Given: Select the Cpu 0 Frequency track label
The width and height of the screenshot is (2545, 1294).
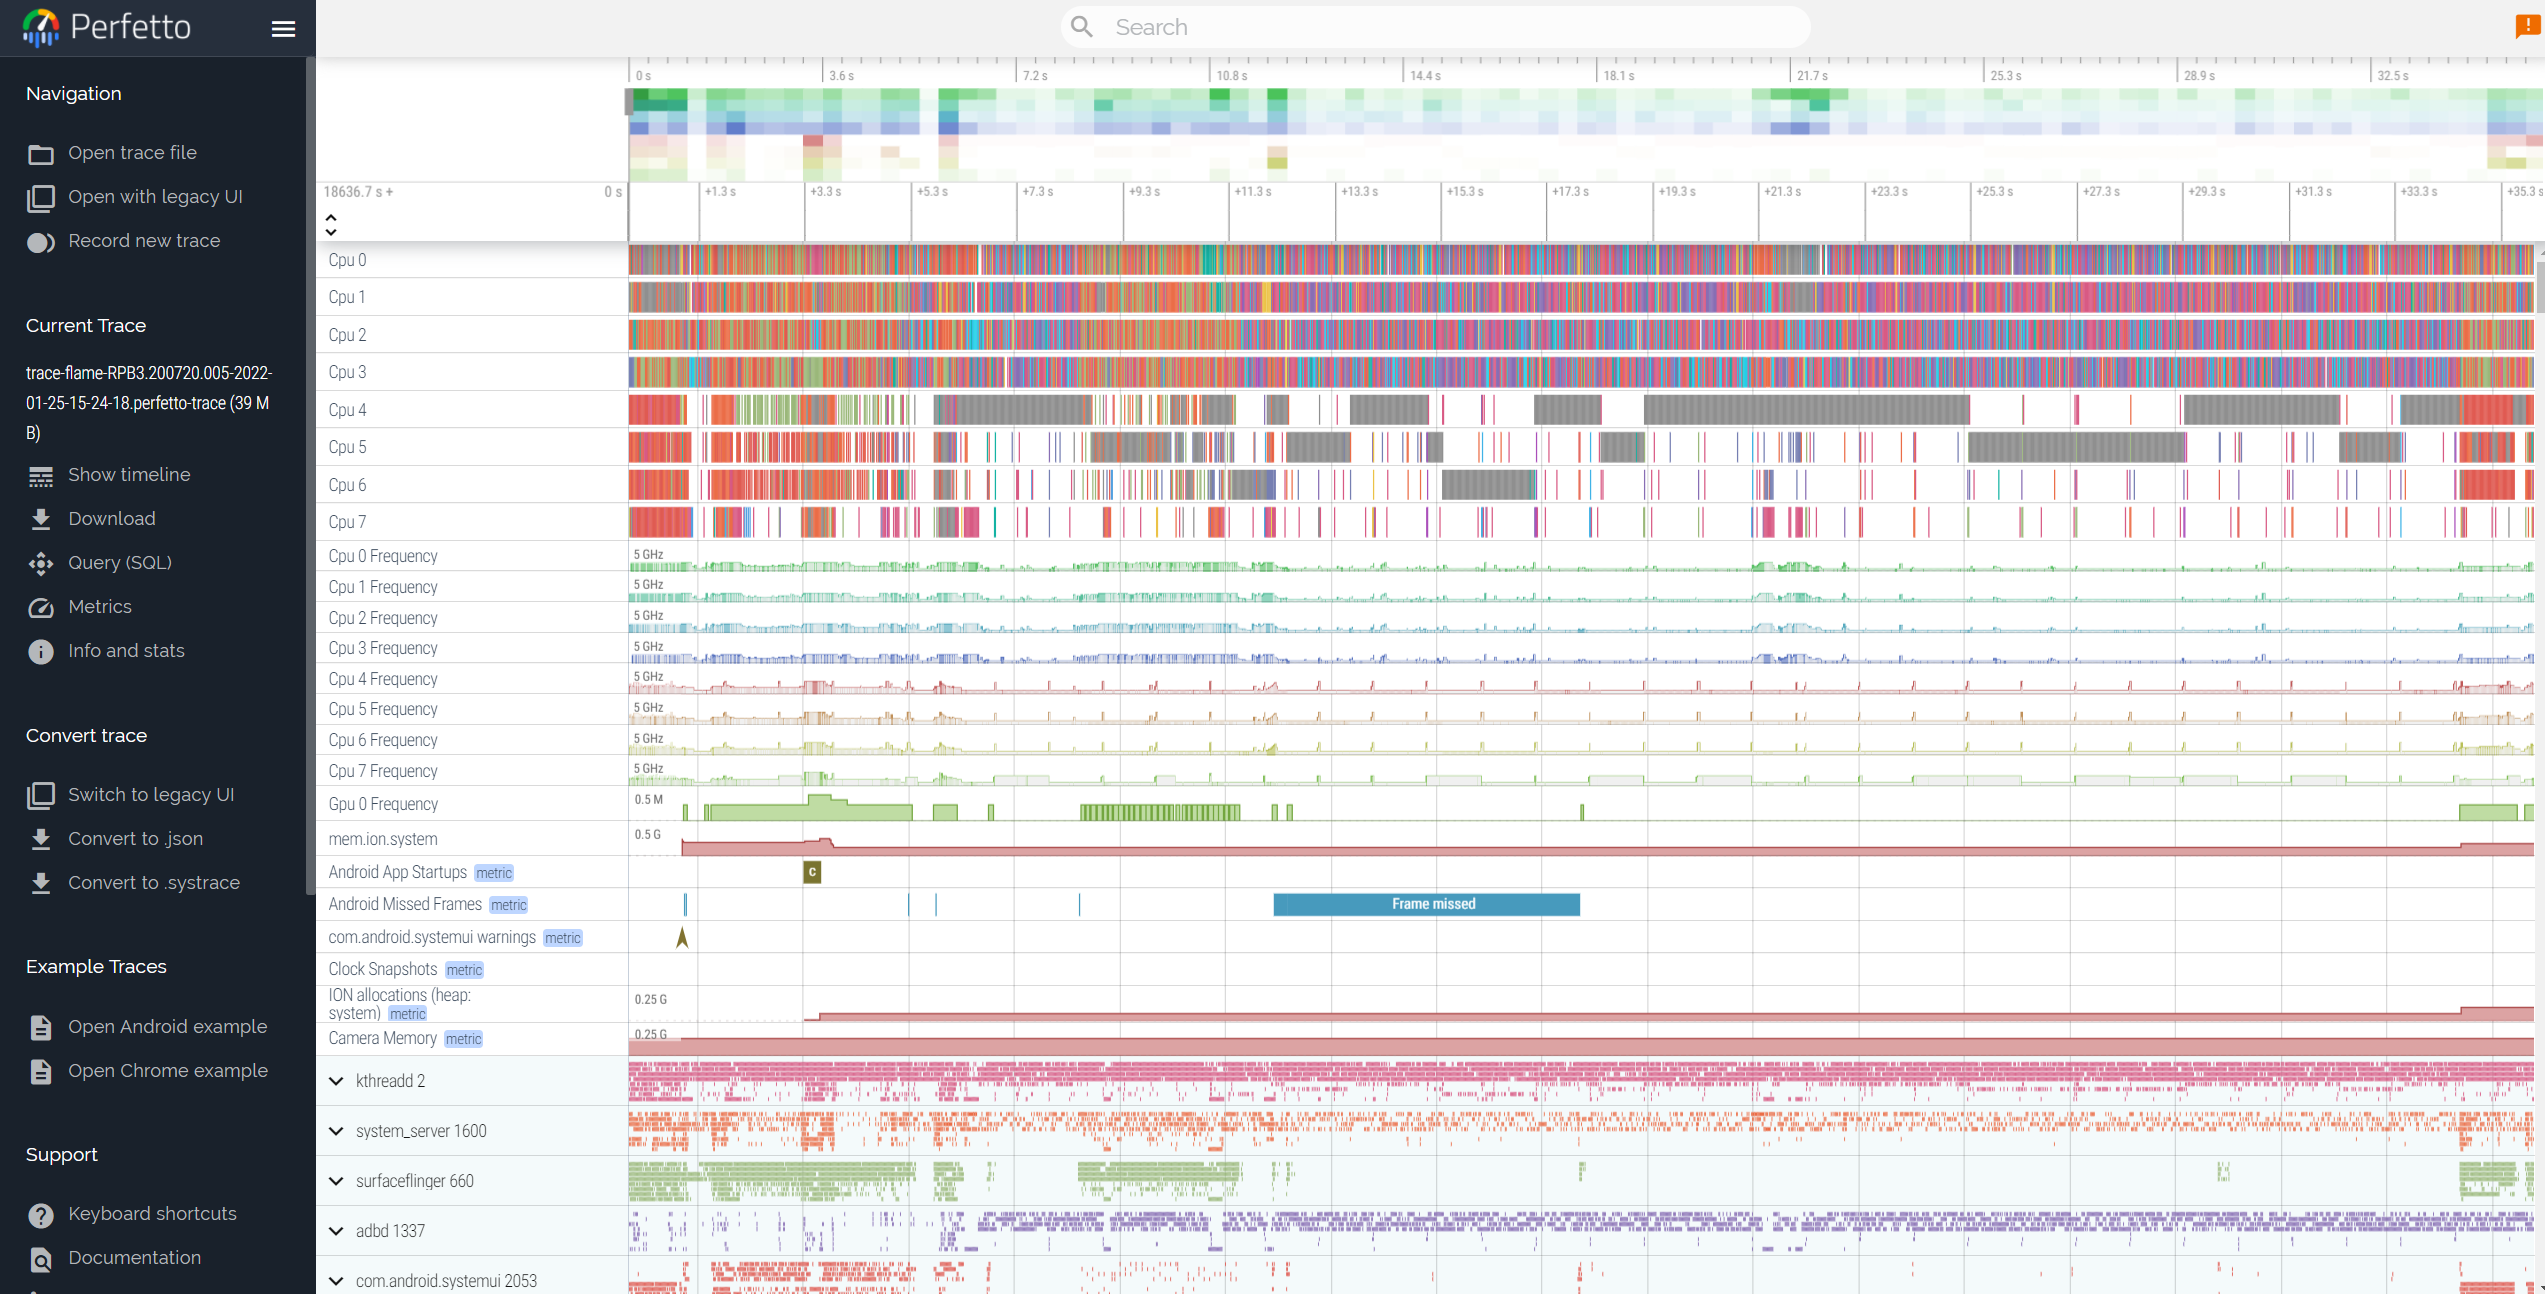Looking at the screenshot, I should coord(383,556).
